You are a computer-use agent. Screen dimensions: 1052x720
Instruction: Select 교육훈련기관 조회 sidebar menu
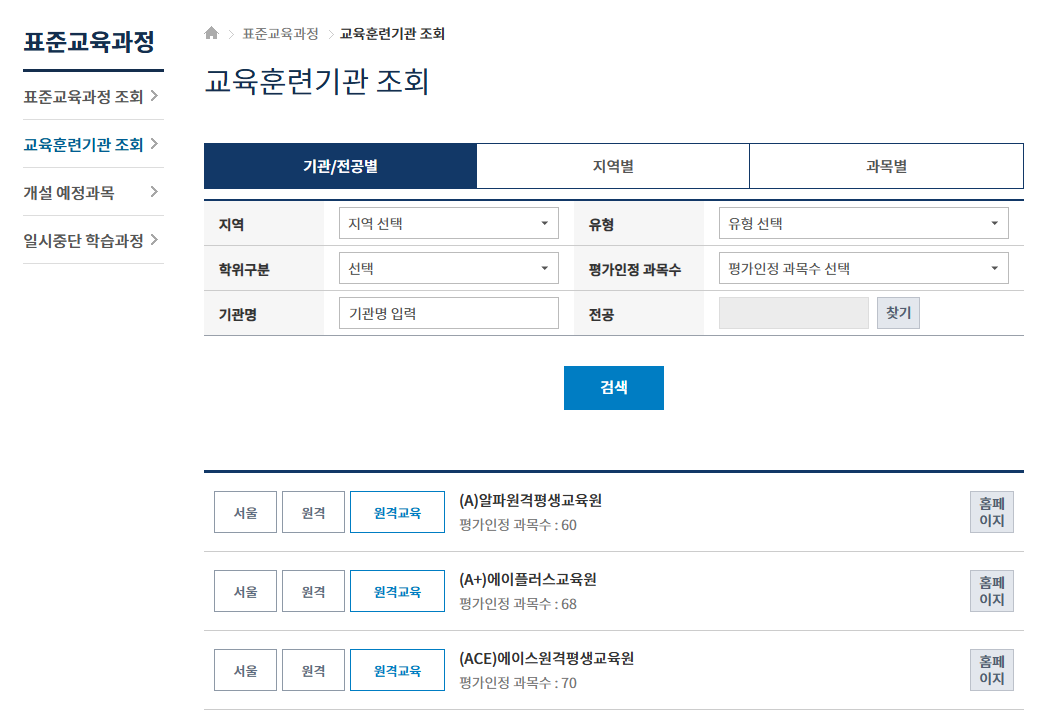click(x=93, y=144)
